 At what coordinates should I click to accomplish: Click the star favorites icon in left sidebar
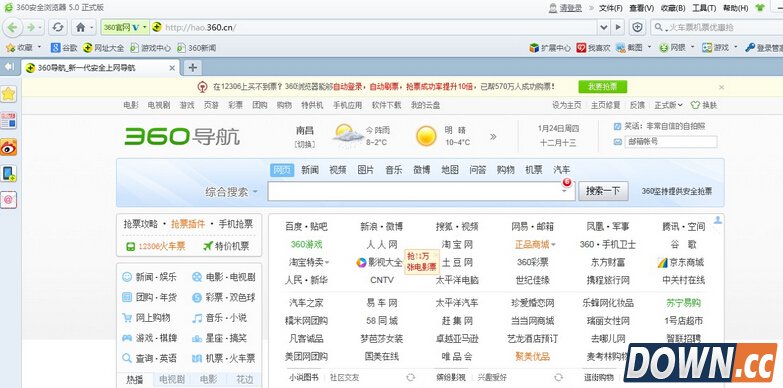tap(8, 94)
